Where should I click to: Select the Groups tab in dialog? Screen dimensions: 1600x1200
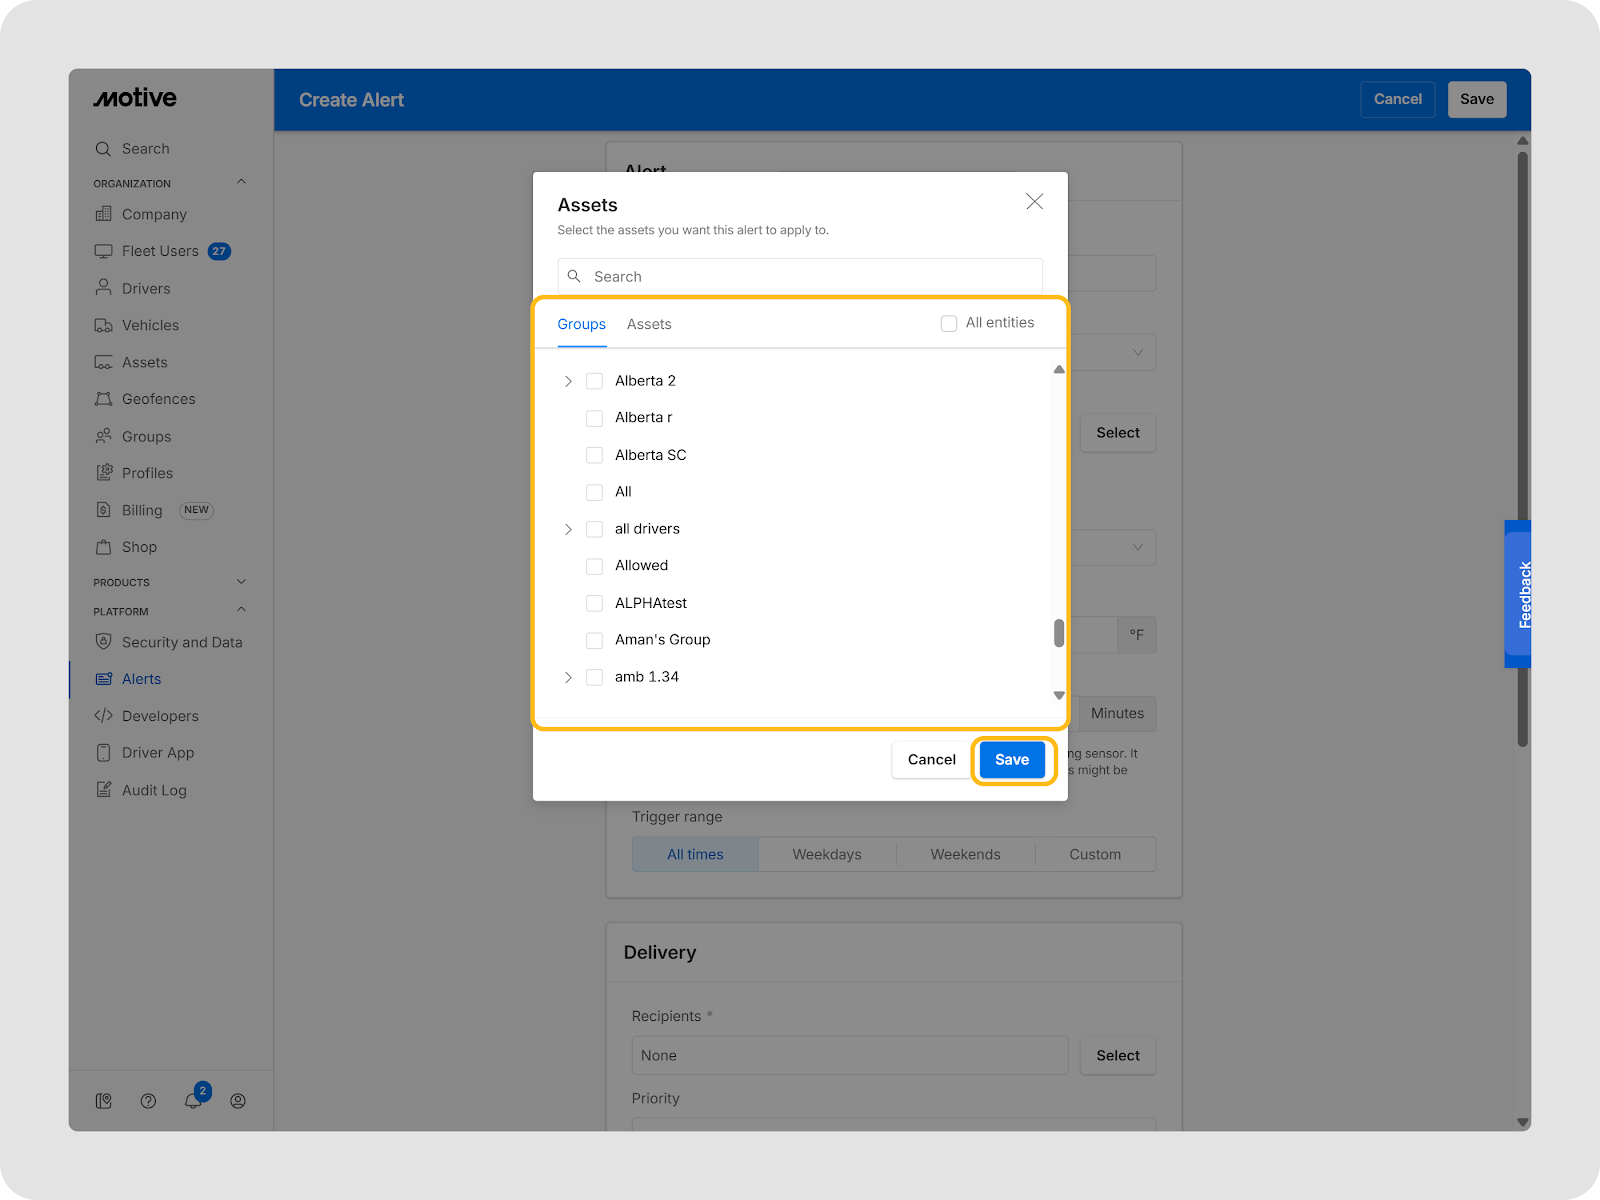click(x=581, y=324)
